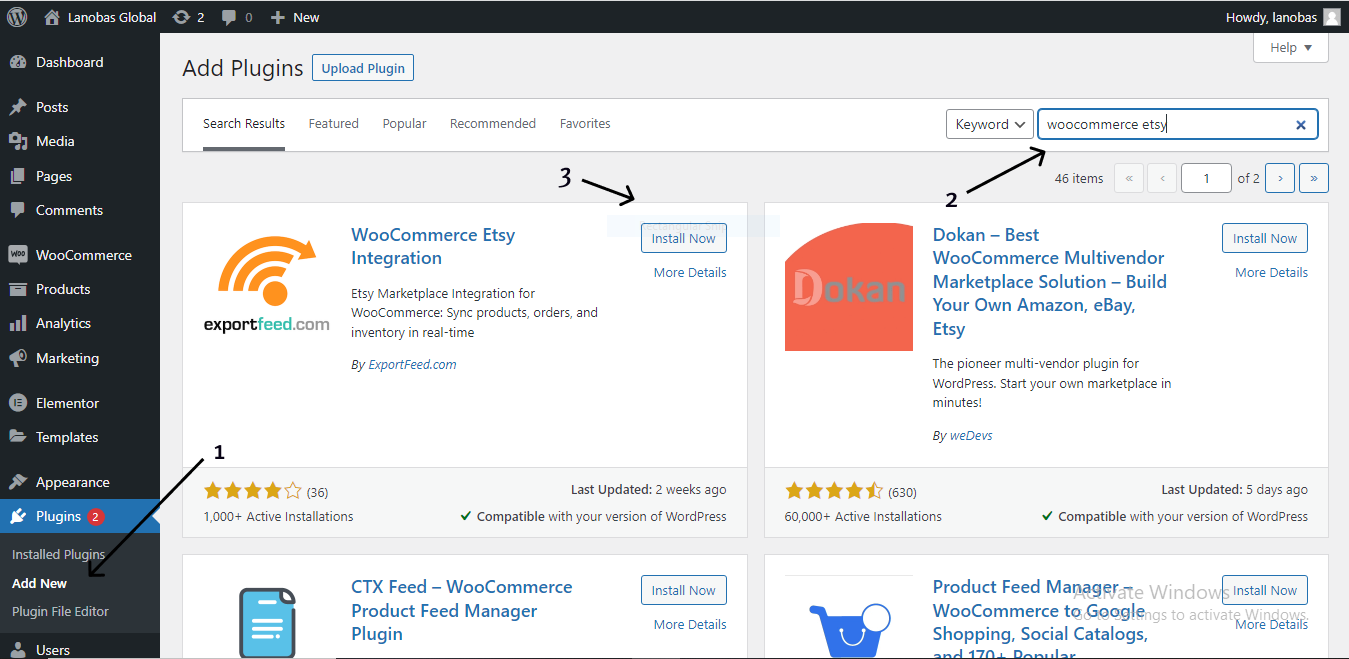Viewport: 1349px width, 659px height.
Task: Switch to the Featured tab
Action: click(x=333, y=124)
